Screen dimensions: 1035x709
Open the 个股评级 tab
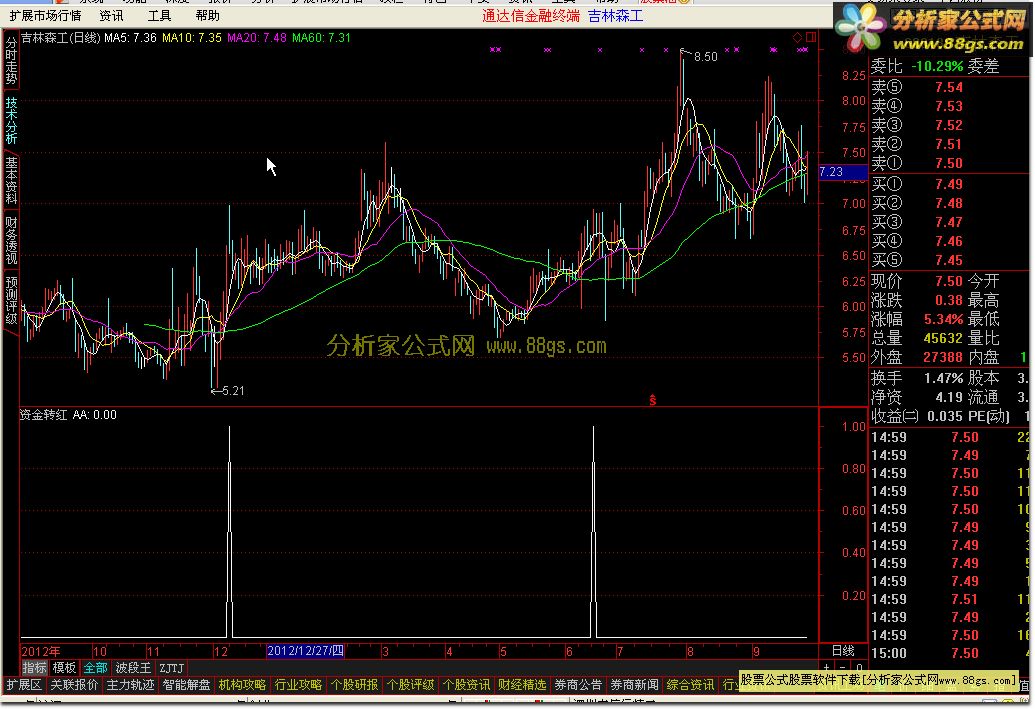[x=411, y=685]
